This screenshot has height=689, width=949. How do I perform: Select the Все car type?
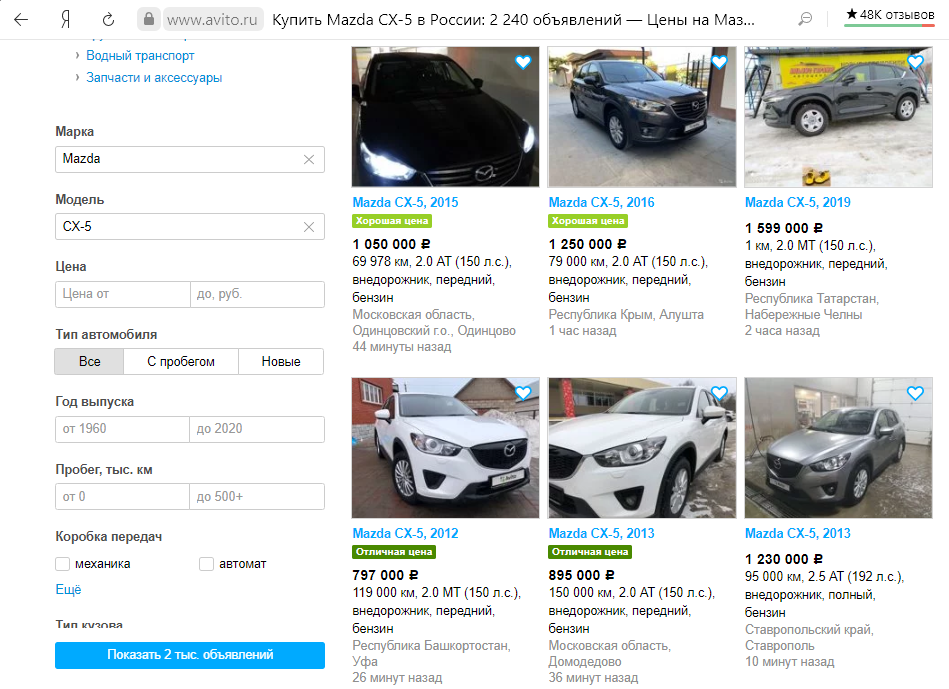pos(89,361)
